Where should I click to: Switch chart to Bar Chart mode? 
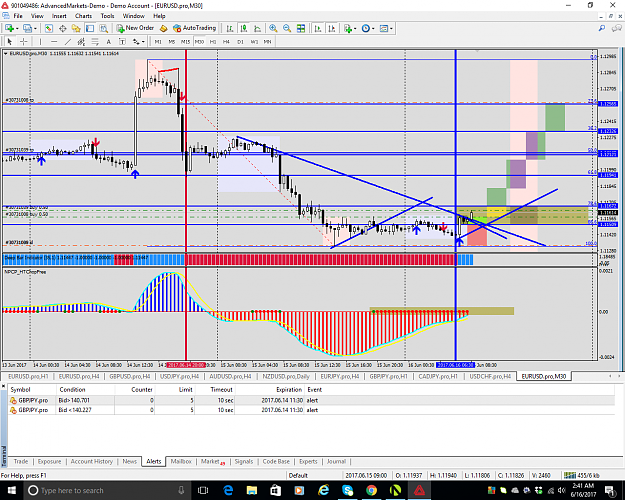[x=230, y=28]
